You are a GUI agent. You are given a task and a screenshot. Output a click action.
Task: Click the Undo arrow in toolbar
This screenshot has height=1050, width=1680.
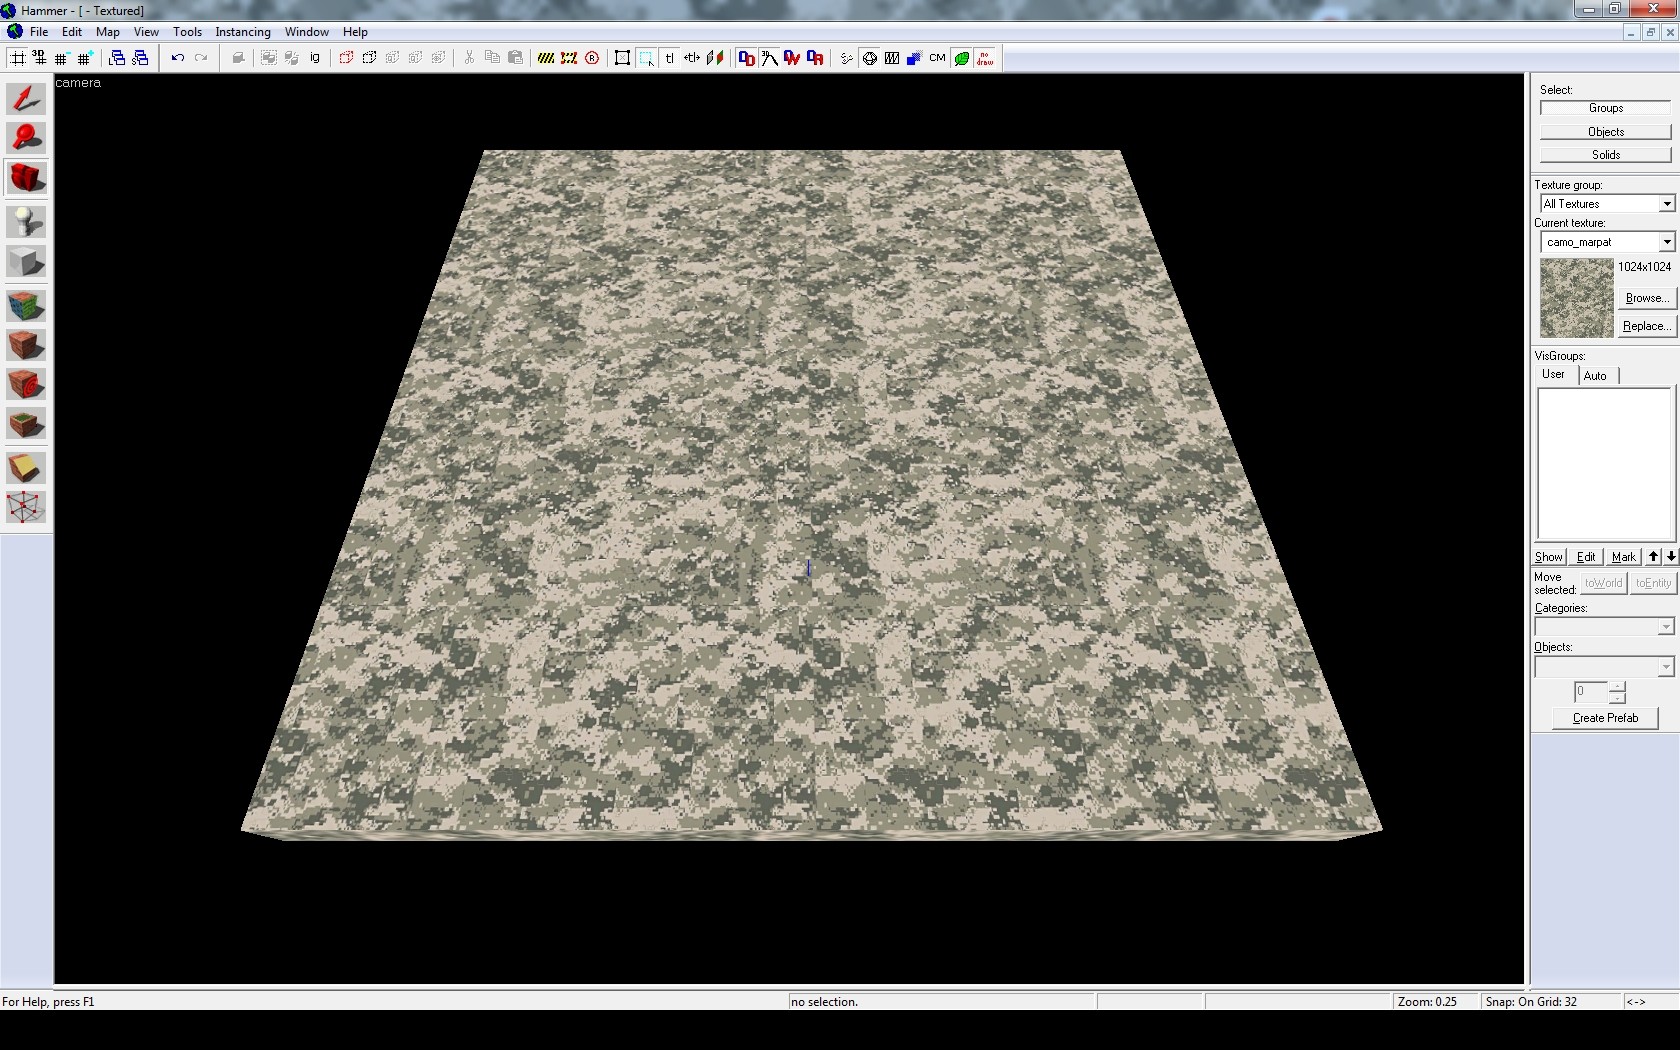[177, 58]
